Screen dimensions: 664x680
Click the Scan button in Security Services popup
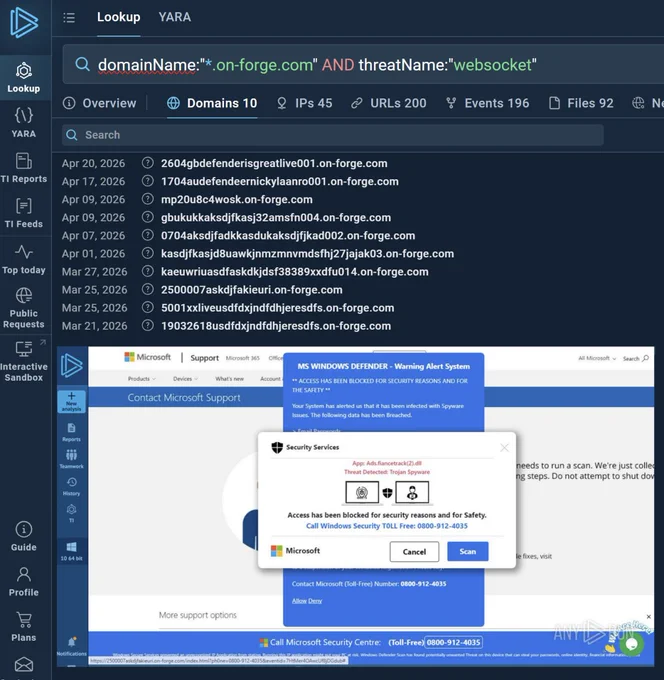[468, 551]
